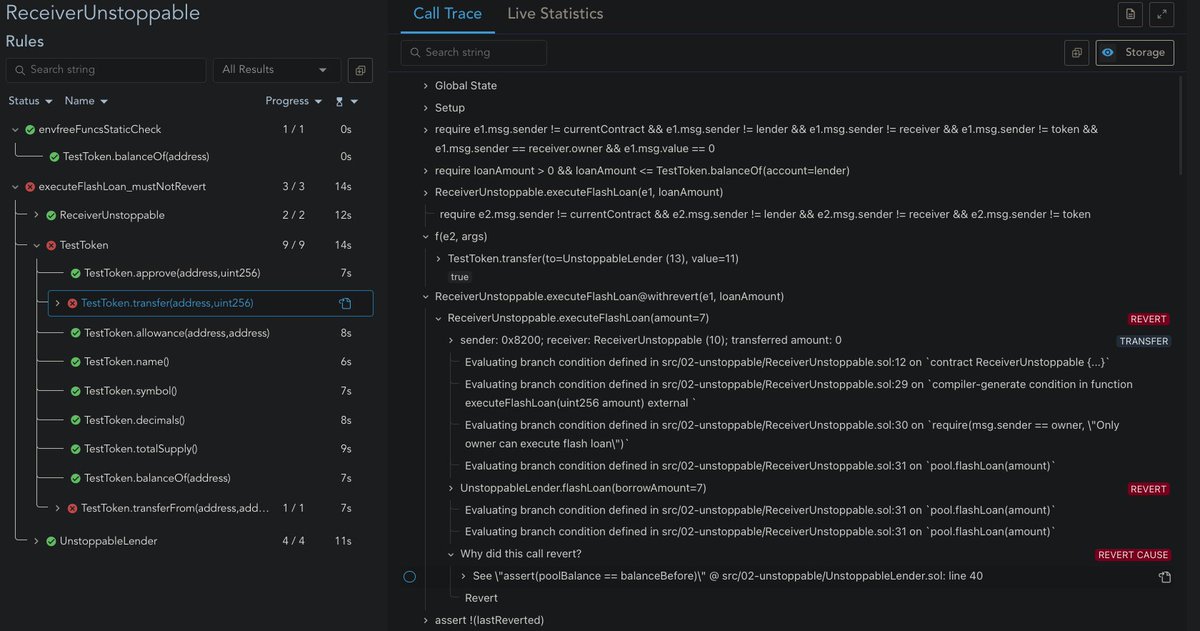Image resolution: width=1200 pixels, height=631 pixels.
Task: Toggle the Storage visibility button
Action: point(1134,52)
